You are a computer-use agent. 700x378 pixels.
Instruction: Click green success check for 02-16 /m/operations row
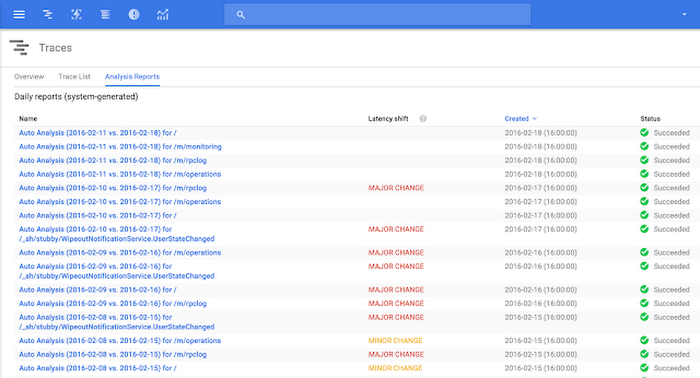tap(644, 252)
